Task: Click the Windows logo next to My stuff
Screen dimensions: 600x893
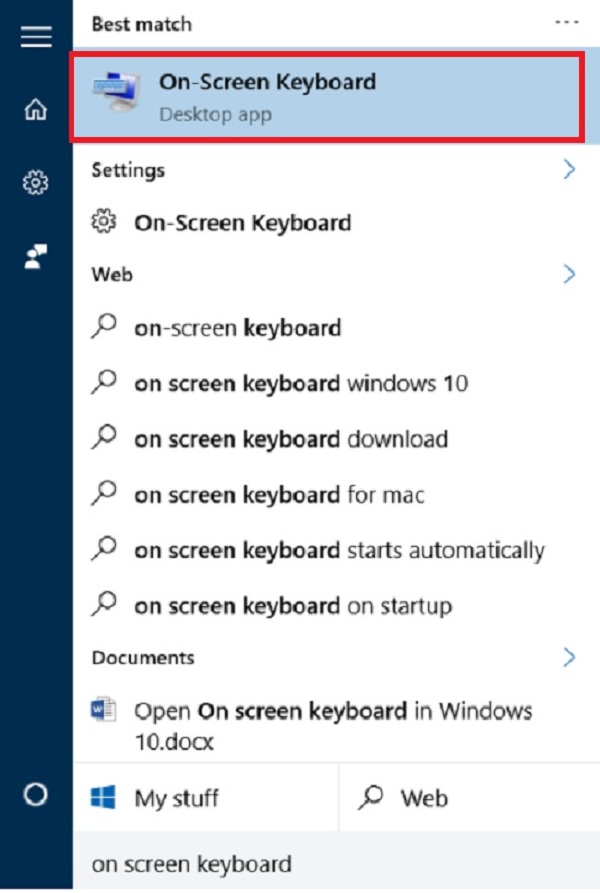Action: [x=105, y=798]
